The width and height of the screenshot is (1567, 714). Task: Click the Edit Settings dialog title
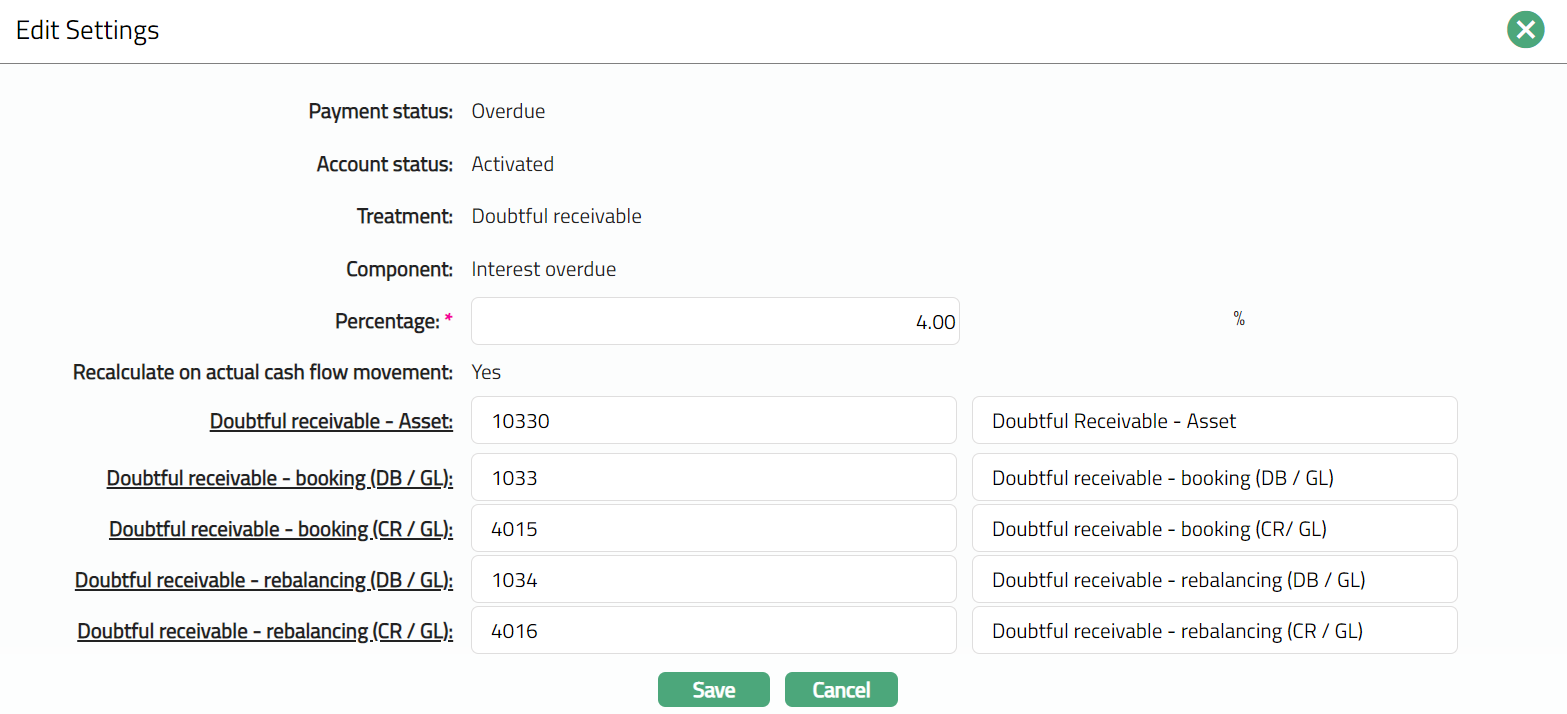tap(88, 31)
